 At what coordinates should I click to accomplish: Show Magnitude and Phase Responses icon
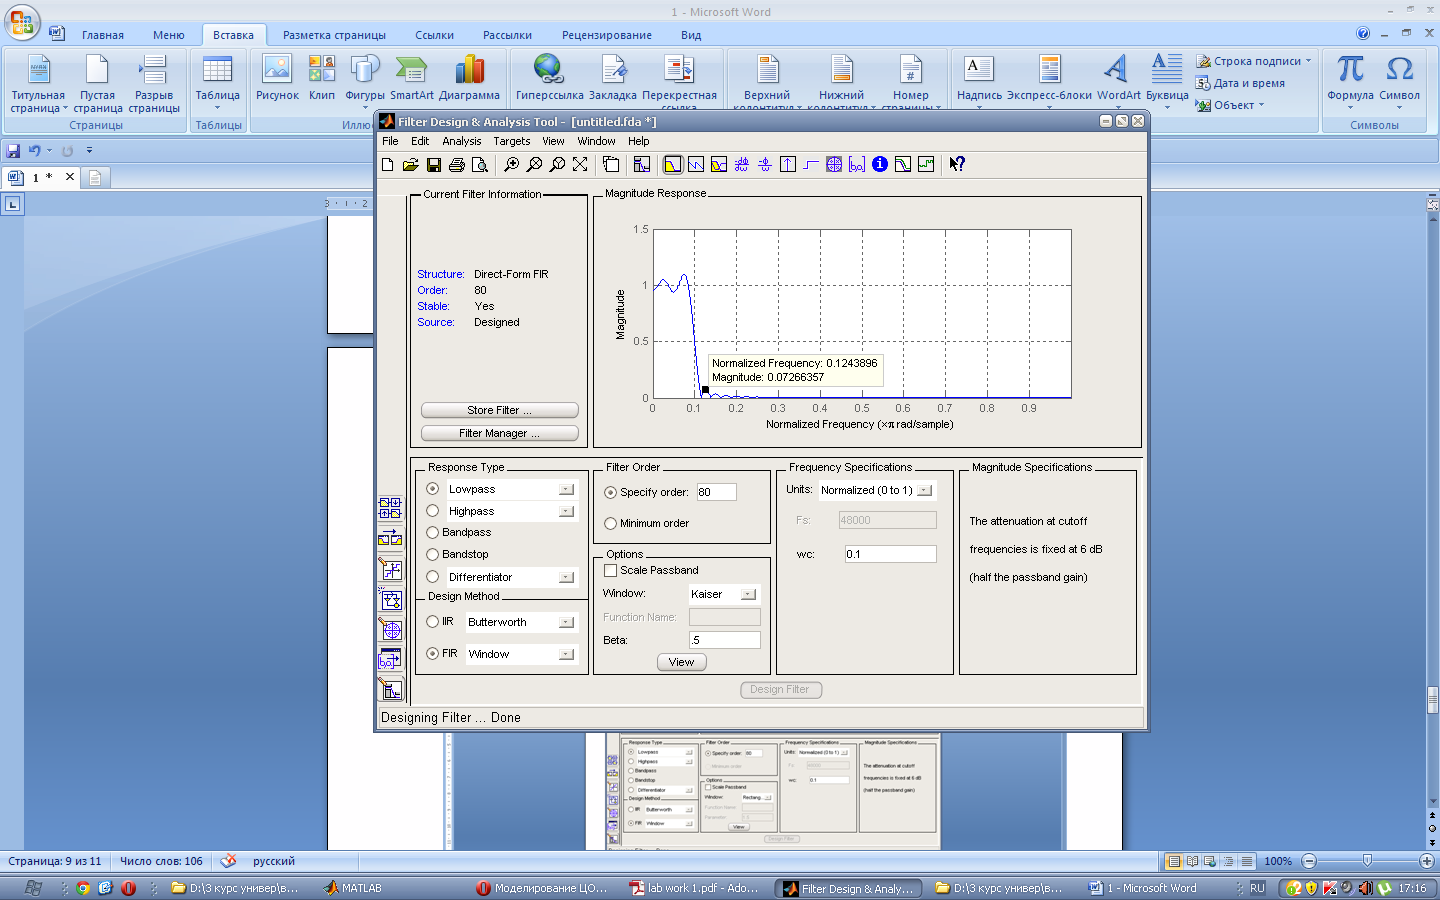719,165
